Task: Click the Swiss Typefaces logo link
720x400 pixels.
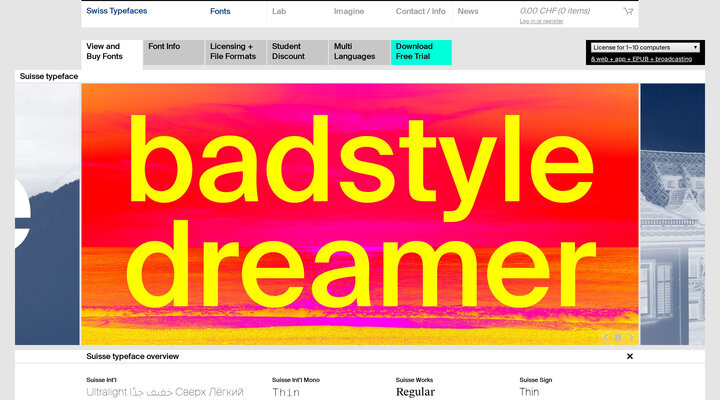Action: pos(117,11)
